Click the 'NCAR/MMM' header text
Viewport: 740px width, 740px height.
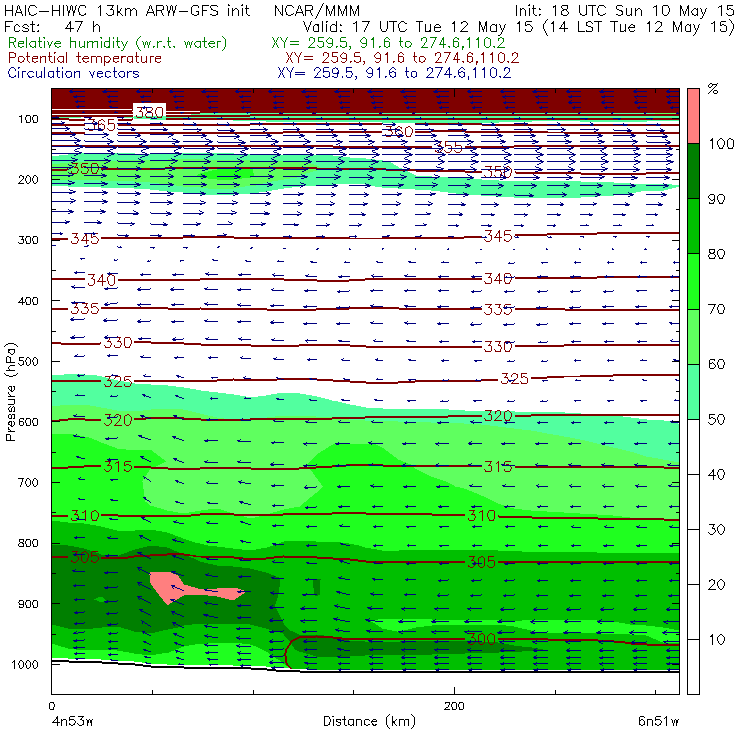click(x=317, y=10)
